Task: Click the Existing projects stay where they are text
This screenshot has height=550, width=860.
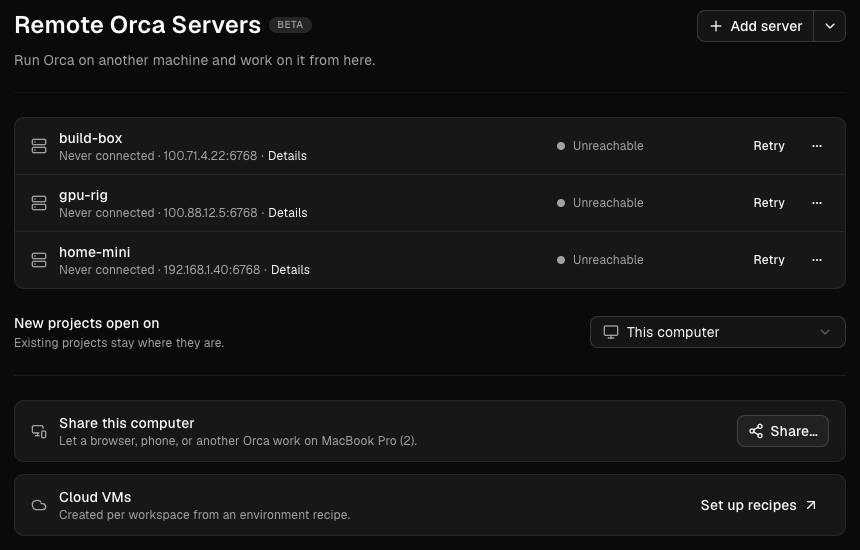Action: click(119, 343)
